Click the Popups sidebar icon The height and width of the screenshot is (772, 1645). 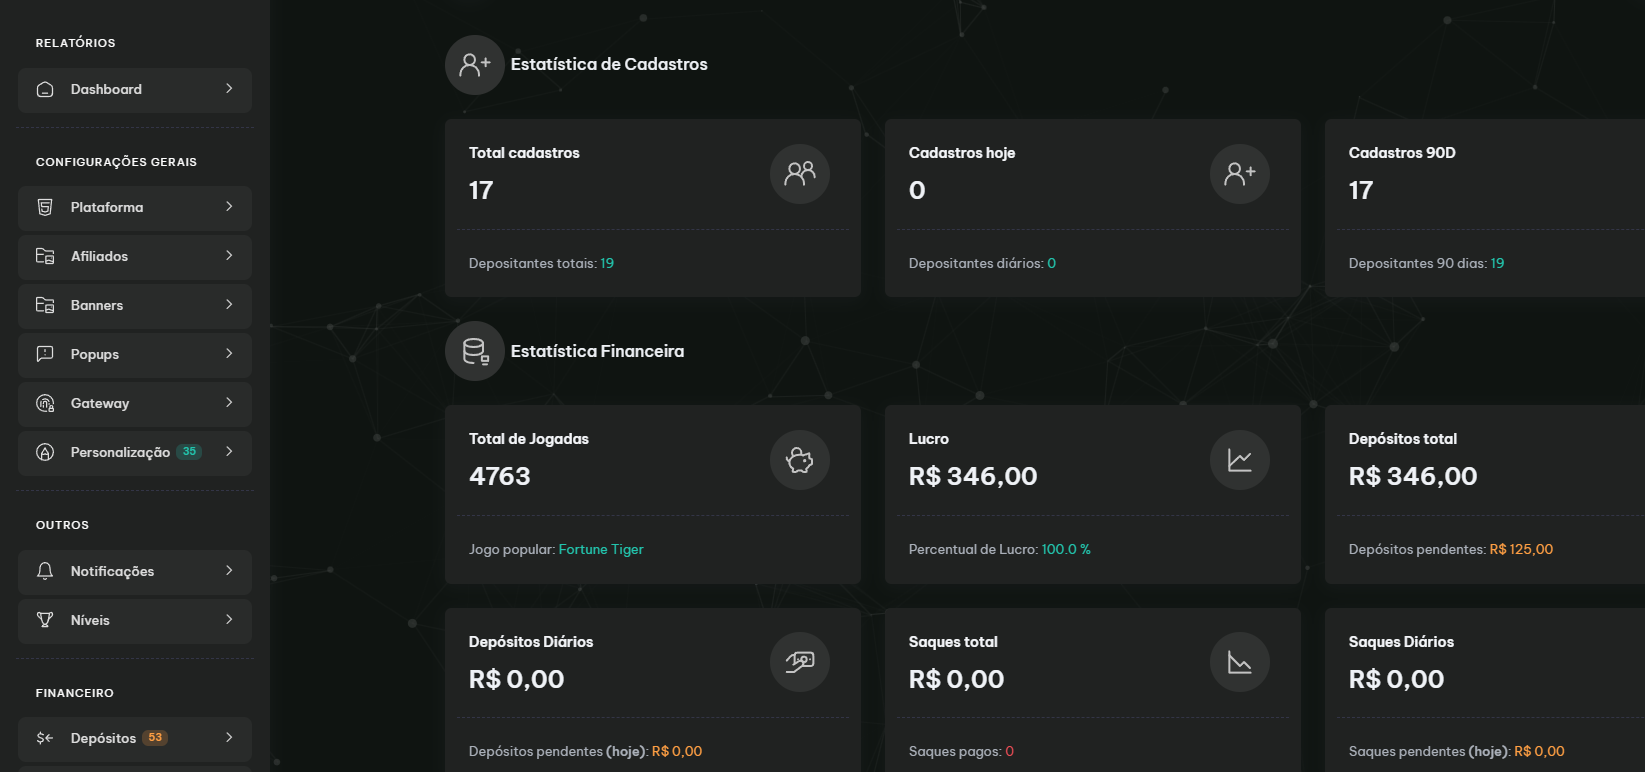[x=44, y=354]
